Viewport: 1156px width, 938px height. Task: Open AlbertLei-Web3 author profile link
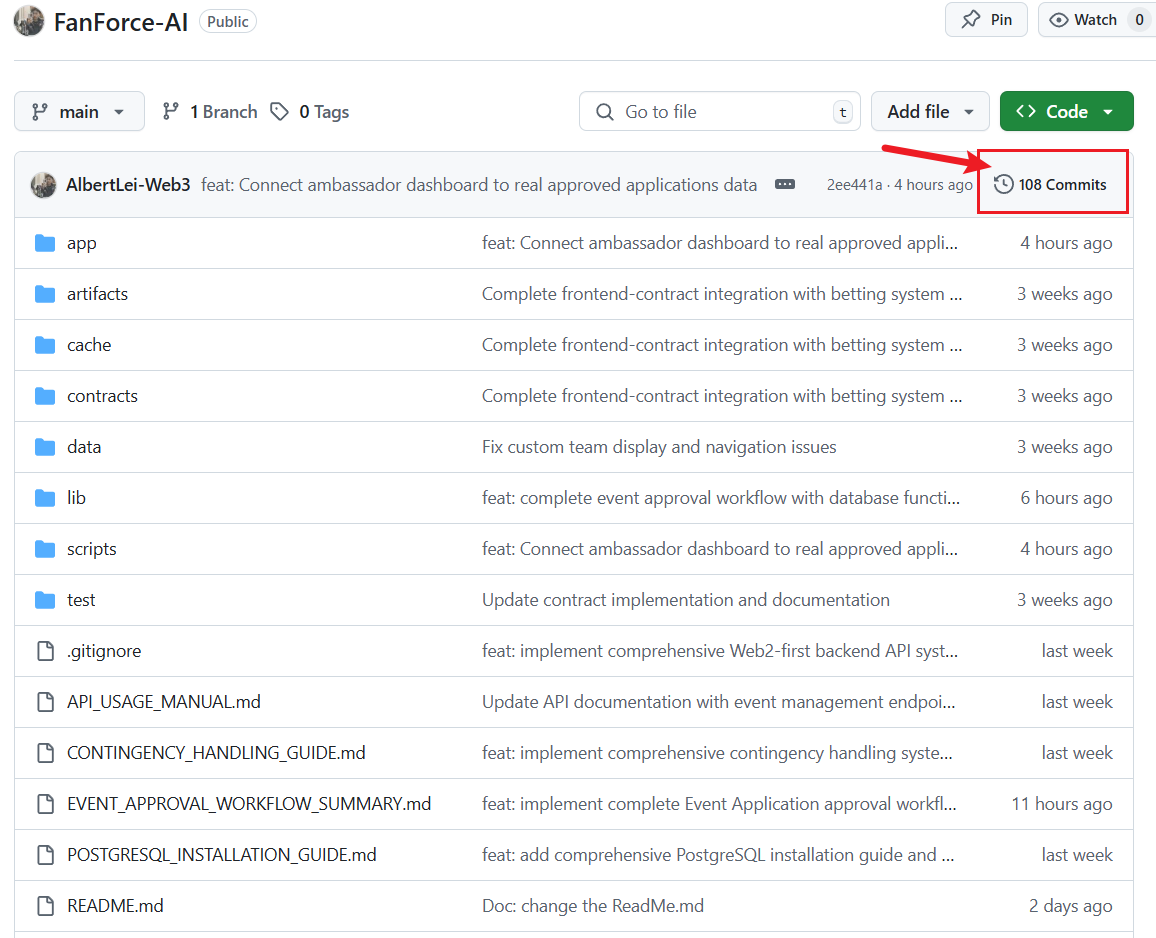tap(128, 184)
